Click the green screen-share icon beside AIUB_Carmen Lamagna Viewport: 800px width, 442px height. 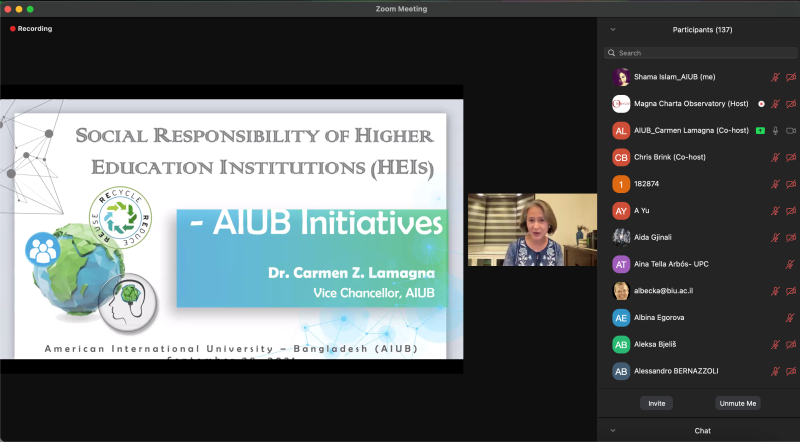pyautogui.click(x=760, y=130)
